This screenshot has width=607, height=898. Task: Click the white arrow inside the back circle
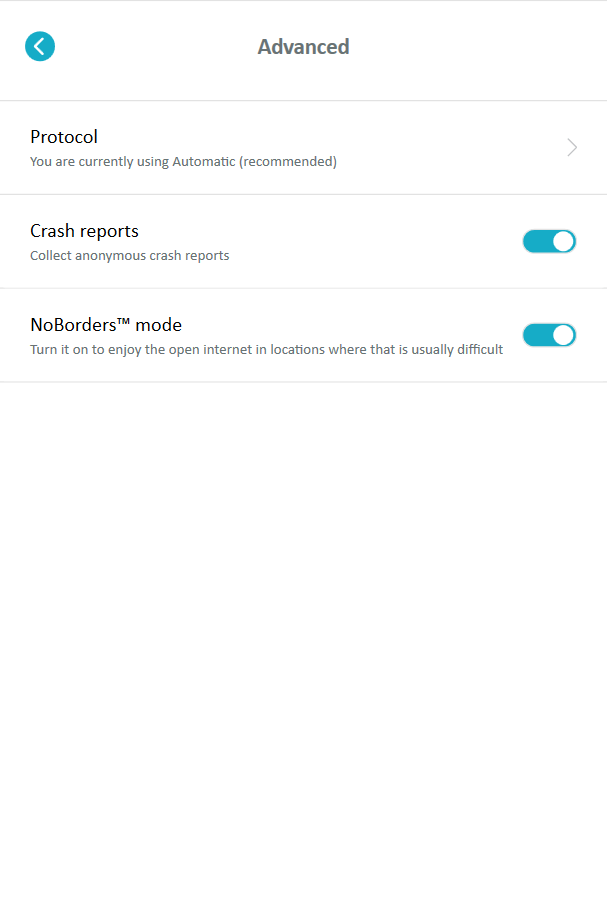click(x=39, y=46)
